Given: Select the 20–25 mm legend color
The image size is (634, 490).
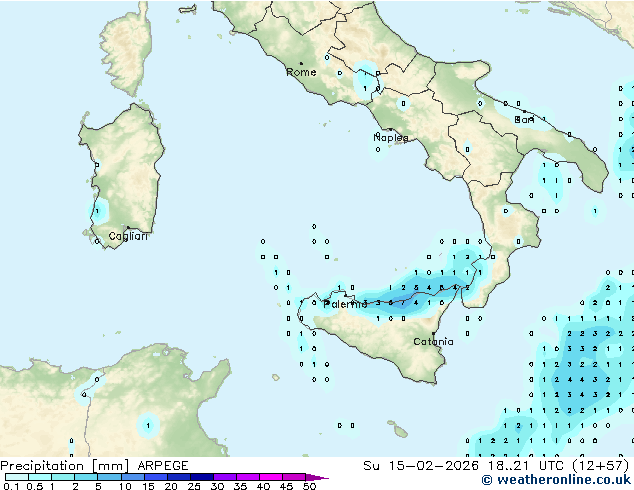Looking at the screenshot, I should pyautogui.click(x=179, y=477).
